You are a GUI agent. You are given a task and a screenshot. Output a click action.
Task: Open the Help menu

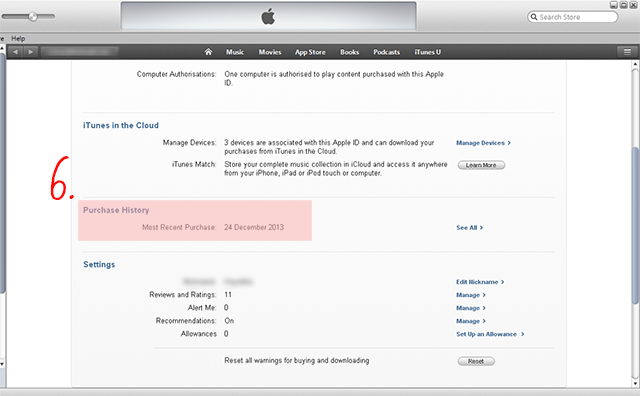(18, 38)
